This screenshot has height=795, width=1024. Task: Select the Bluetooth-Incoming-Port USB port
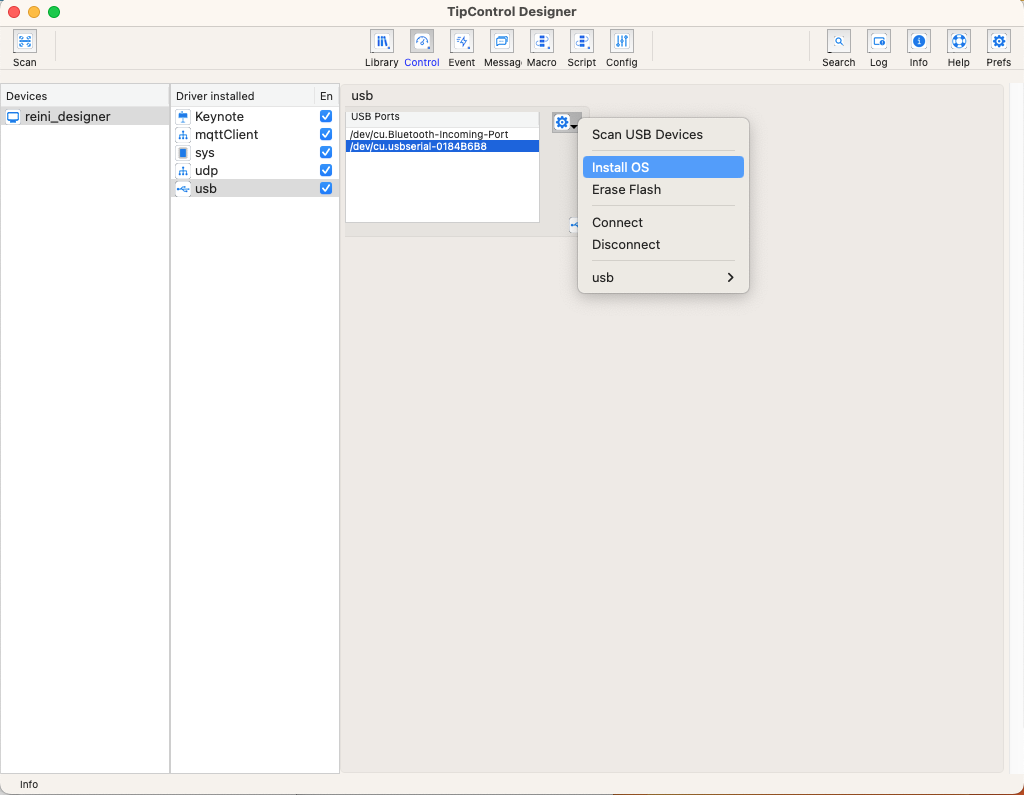pos(429,134)
